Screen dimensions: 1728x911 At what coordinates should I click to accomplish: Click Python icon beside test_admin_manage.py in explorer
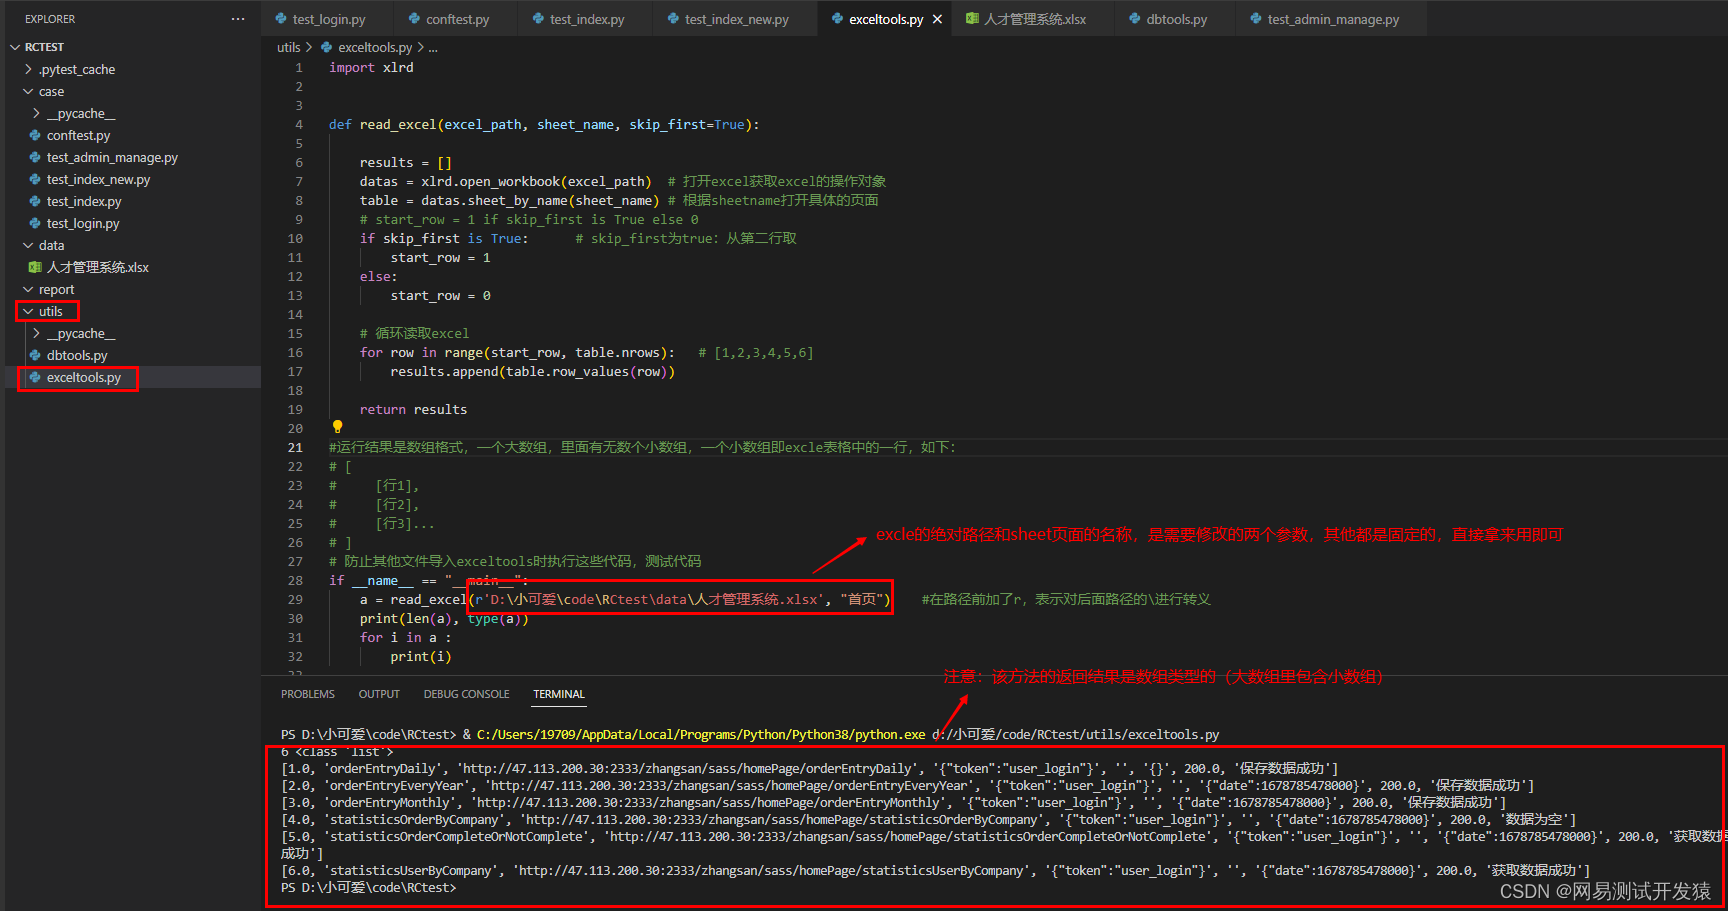point(35,157)
